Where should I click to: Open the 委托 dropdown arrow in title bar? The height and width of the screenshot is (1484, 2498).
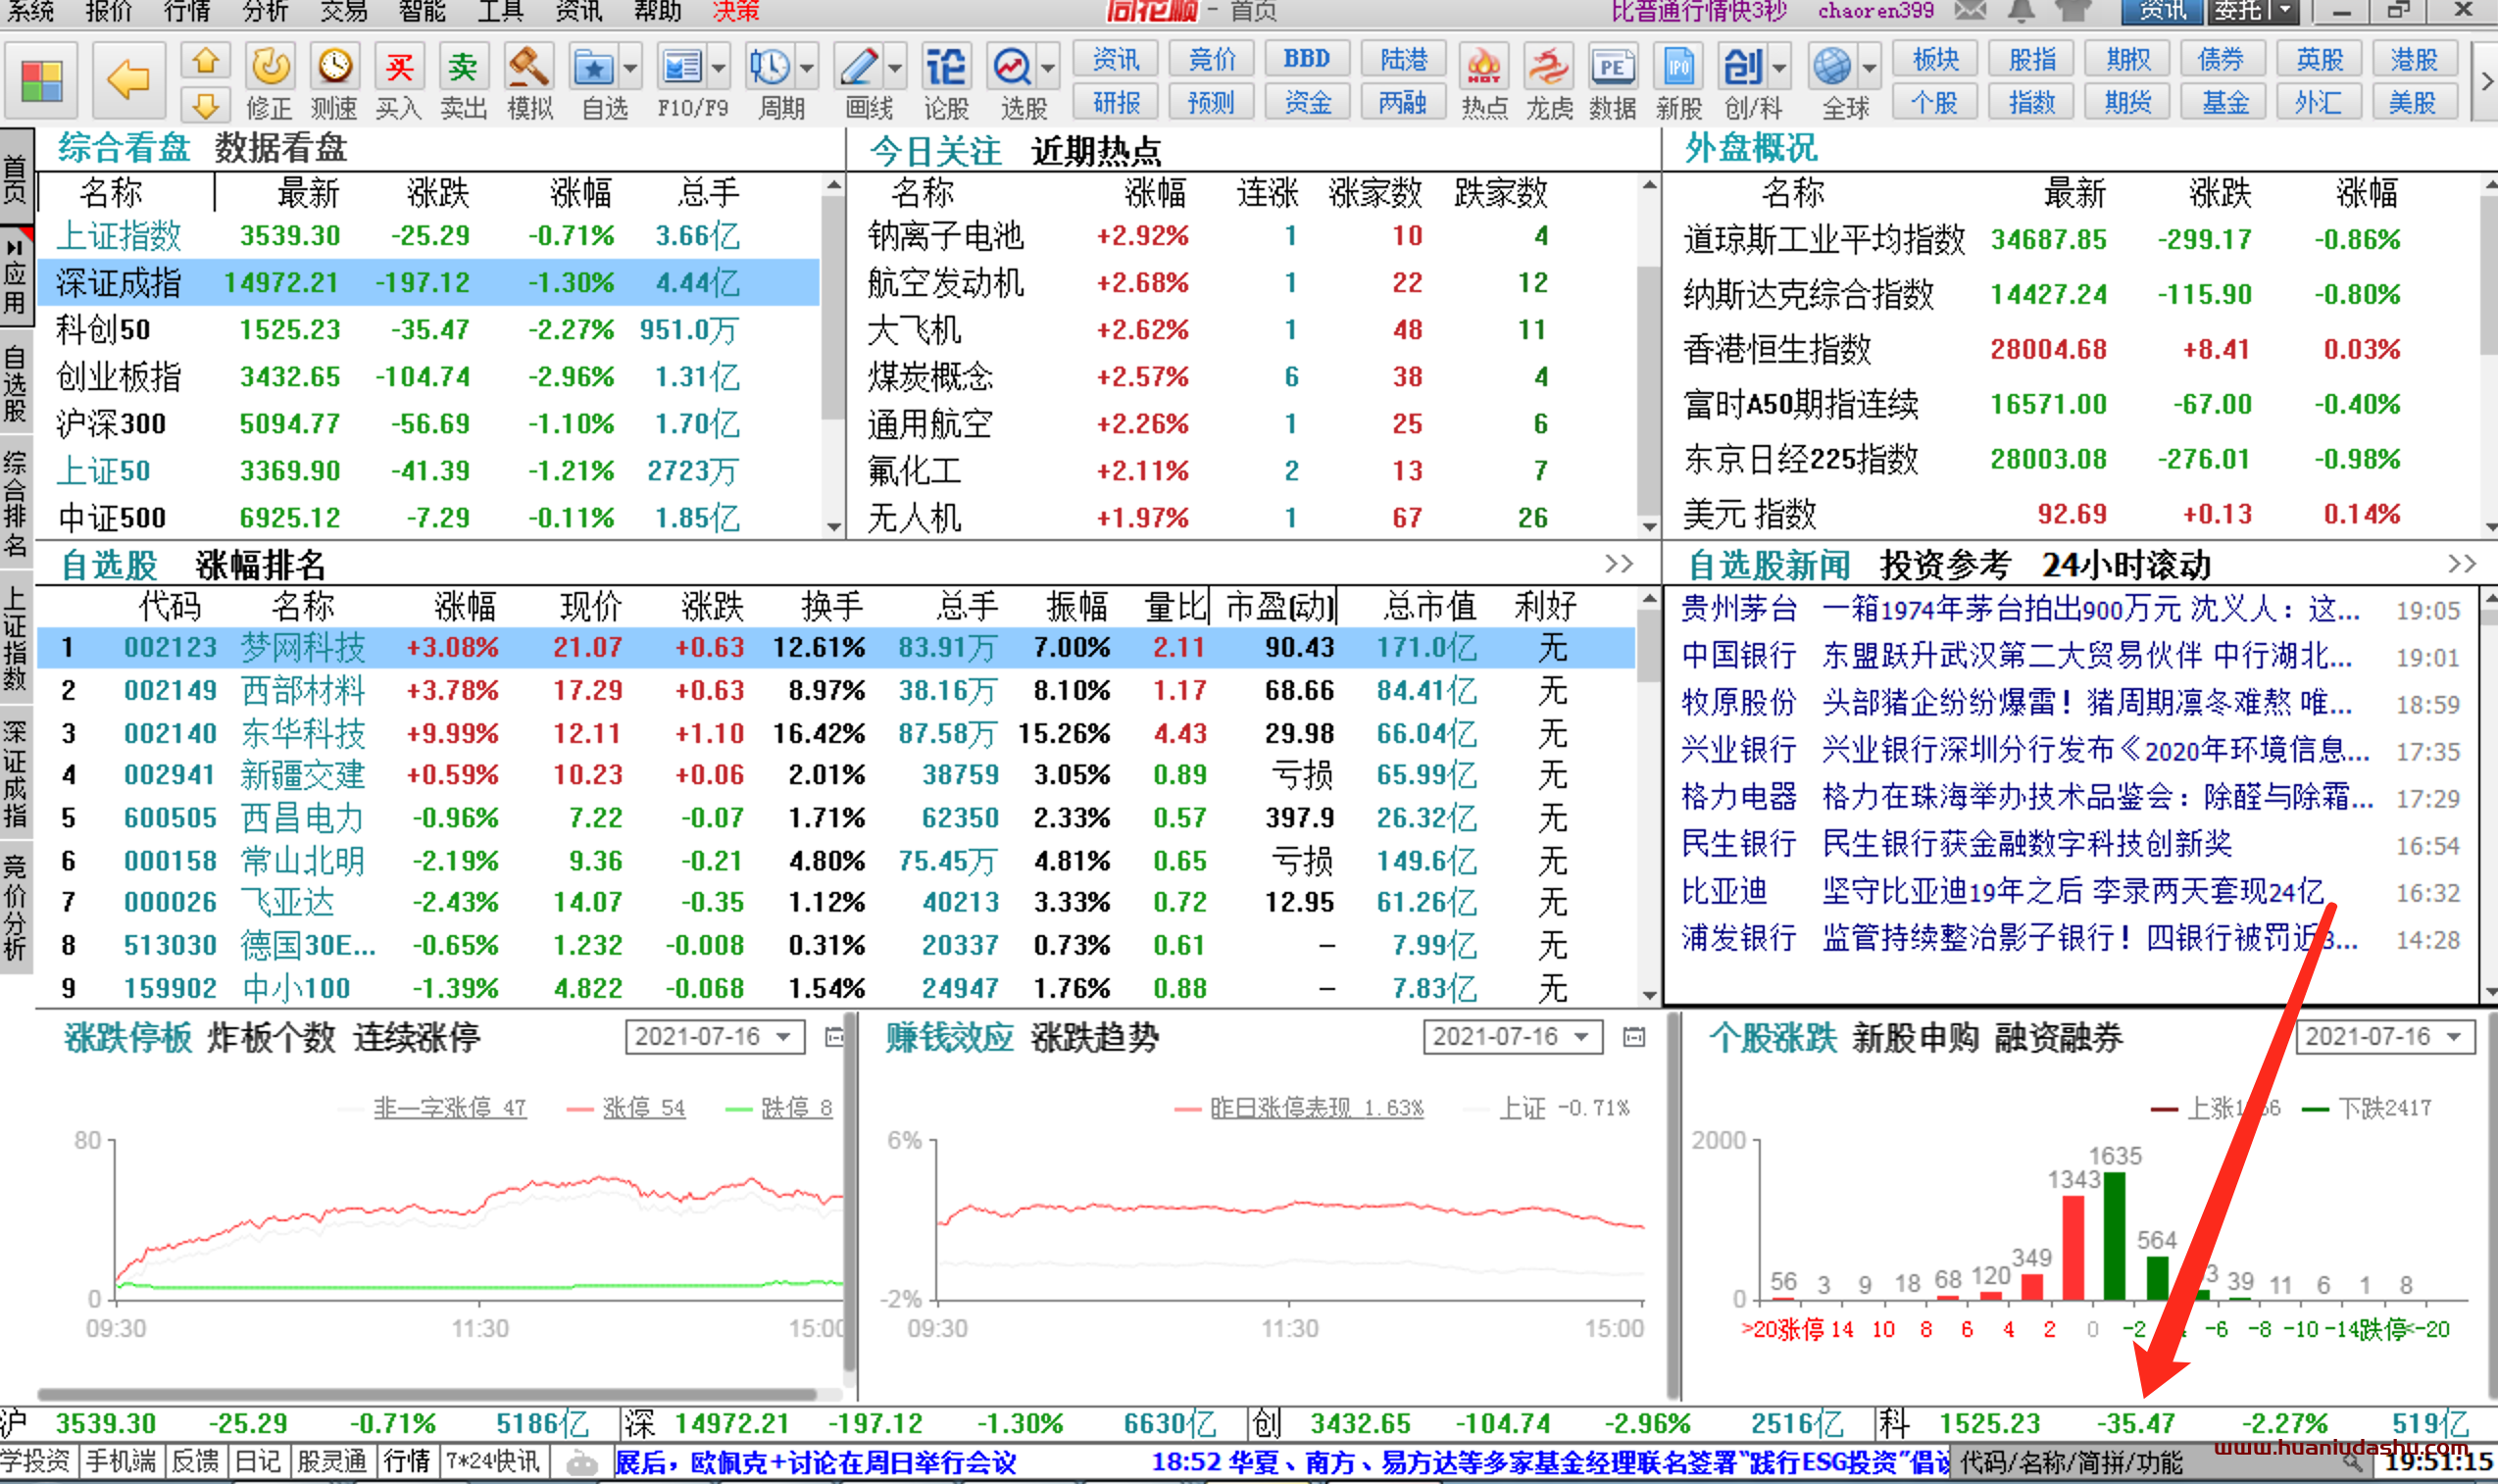[2284, 11]
